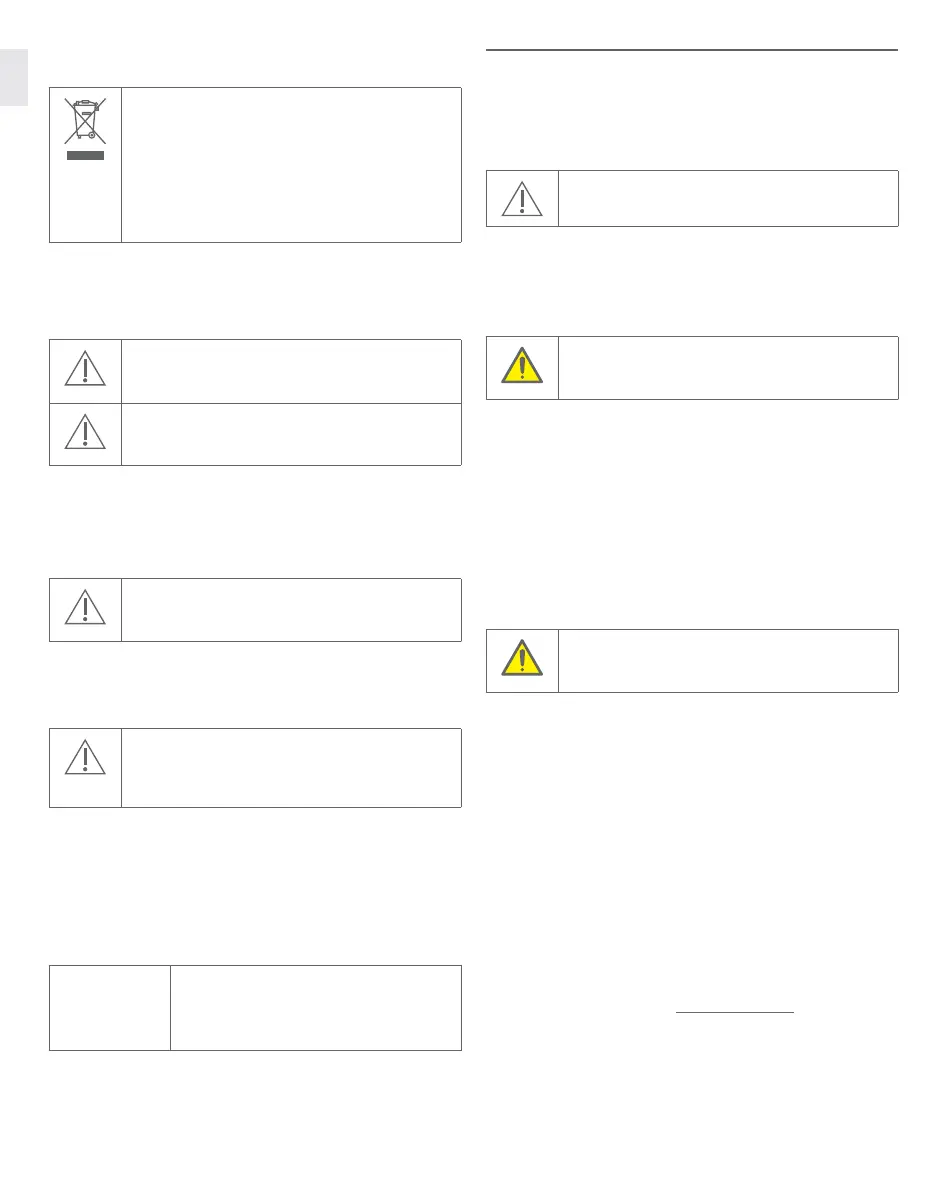Click the last yellow warning triangle

tap(522, 660)
